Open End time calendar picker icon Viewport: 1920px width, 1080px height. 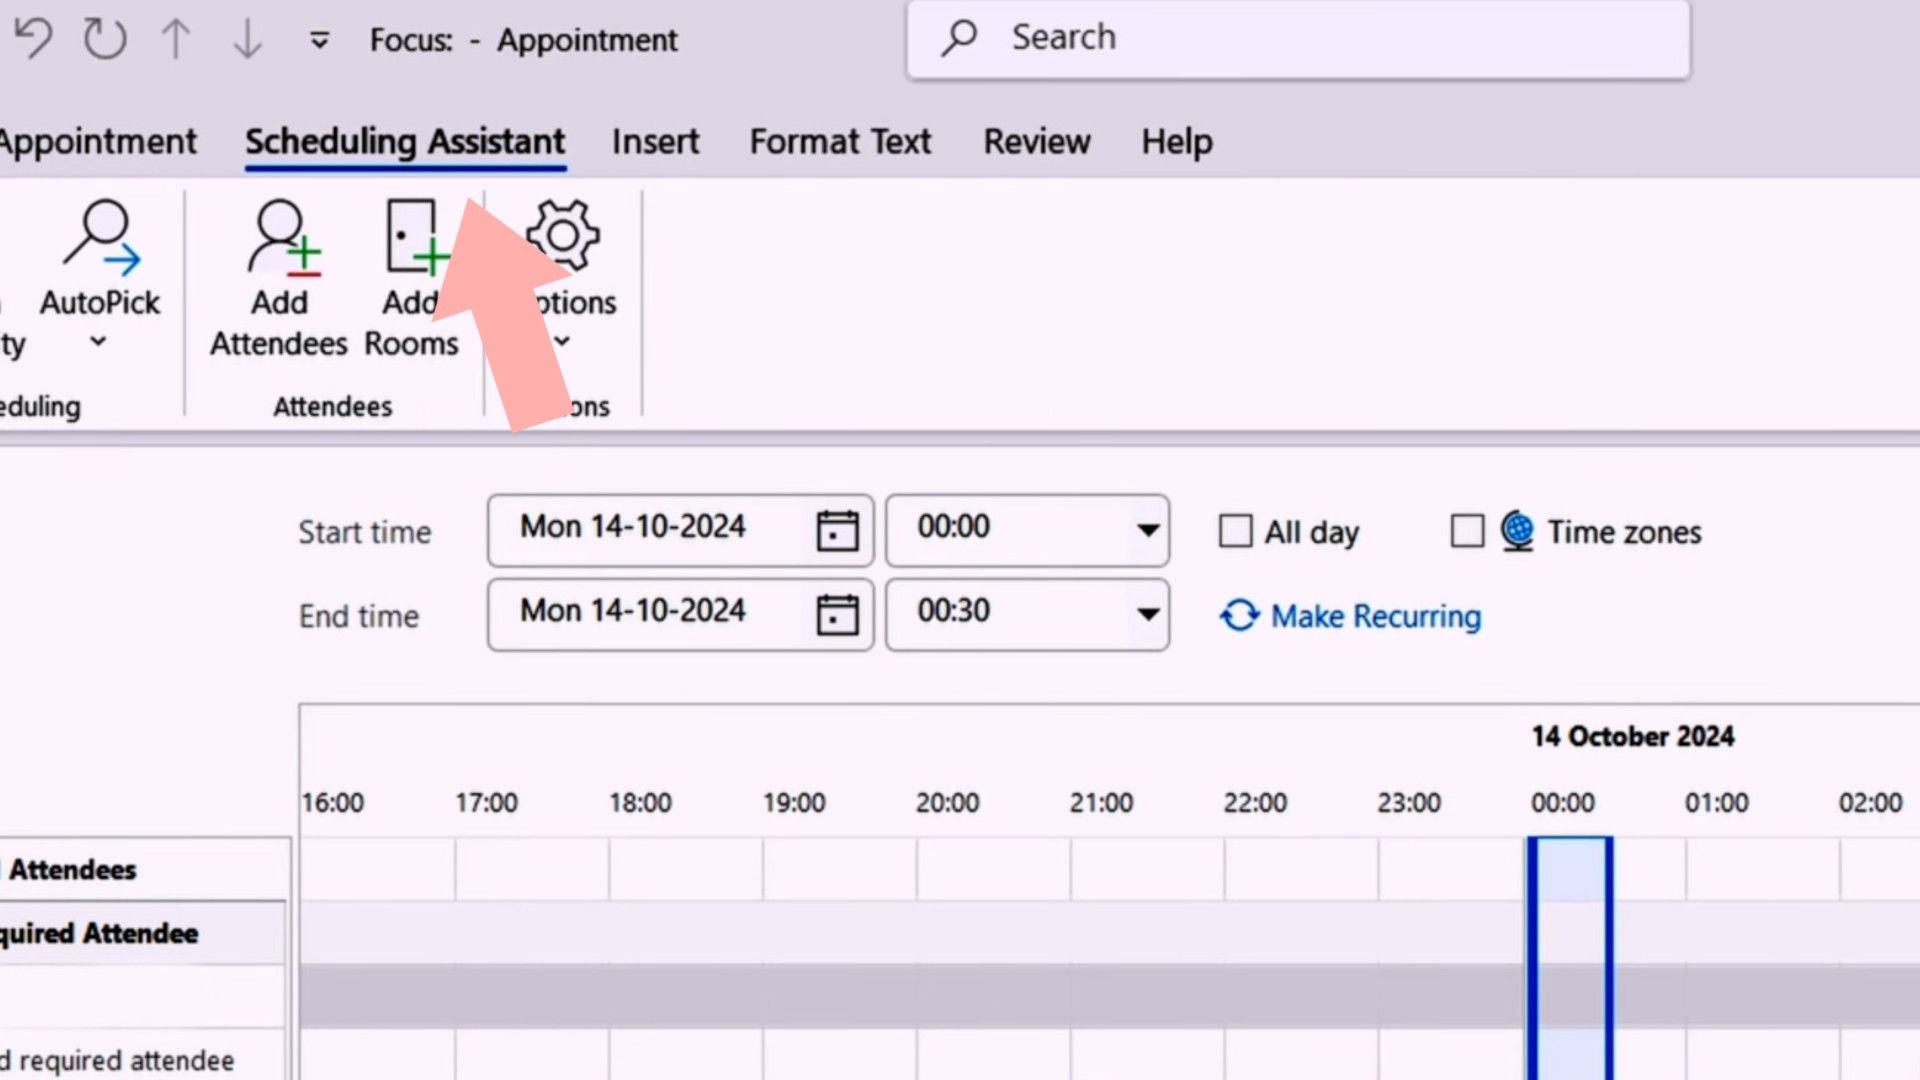[x=837, y=614]
